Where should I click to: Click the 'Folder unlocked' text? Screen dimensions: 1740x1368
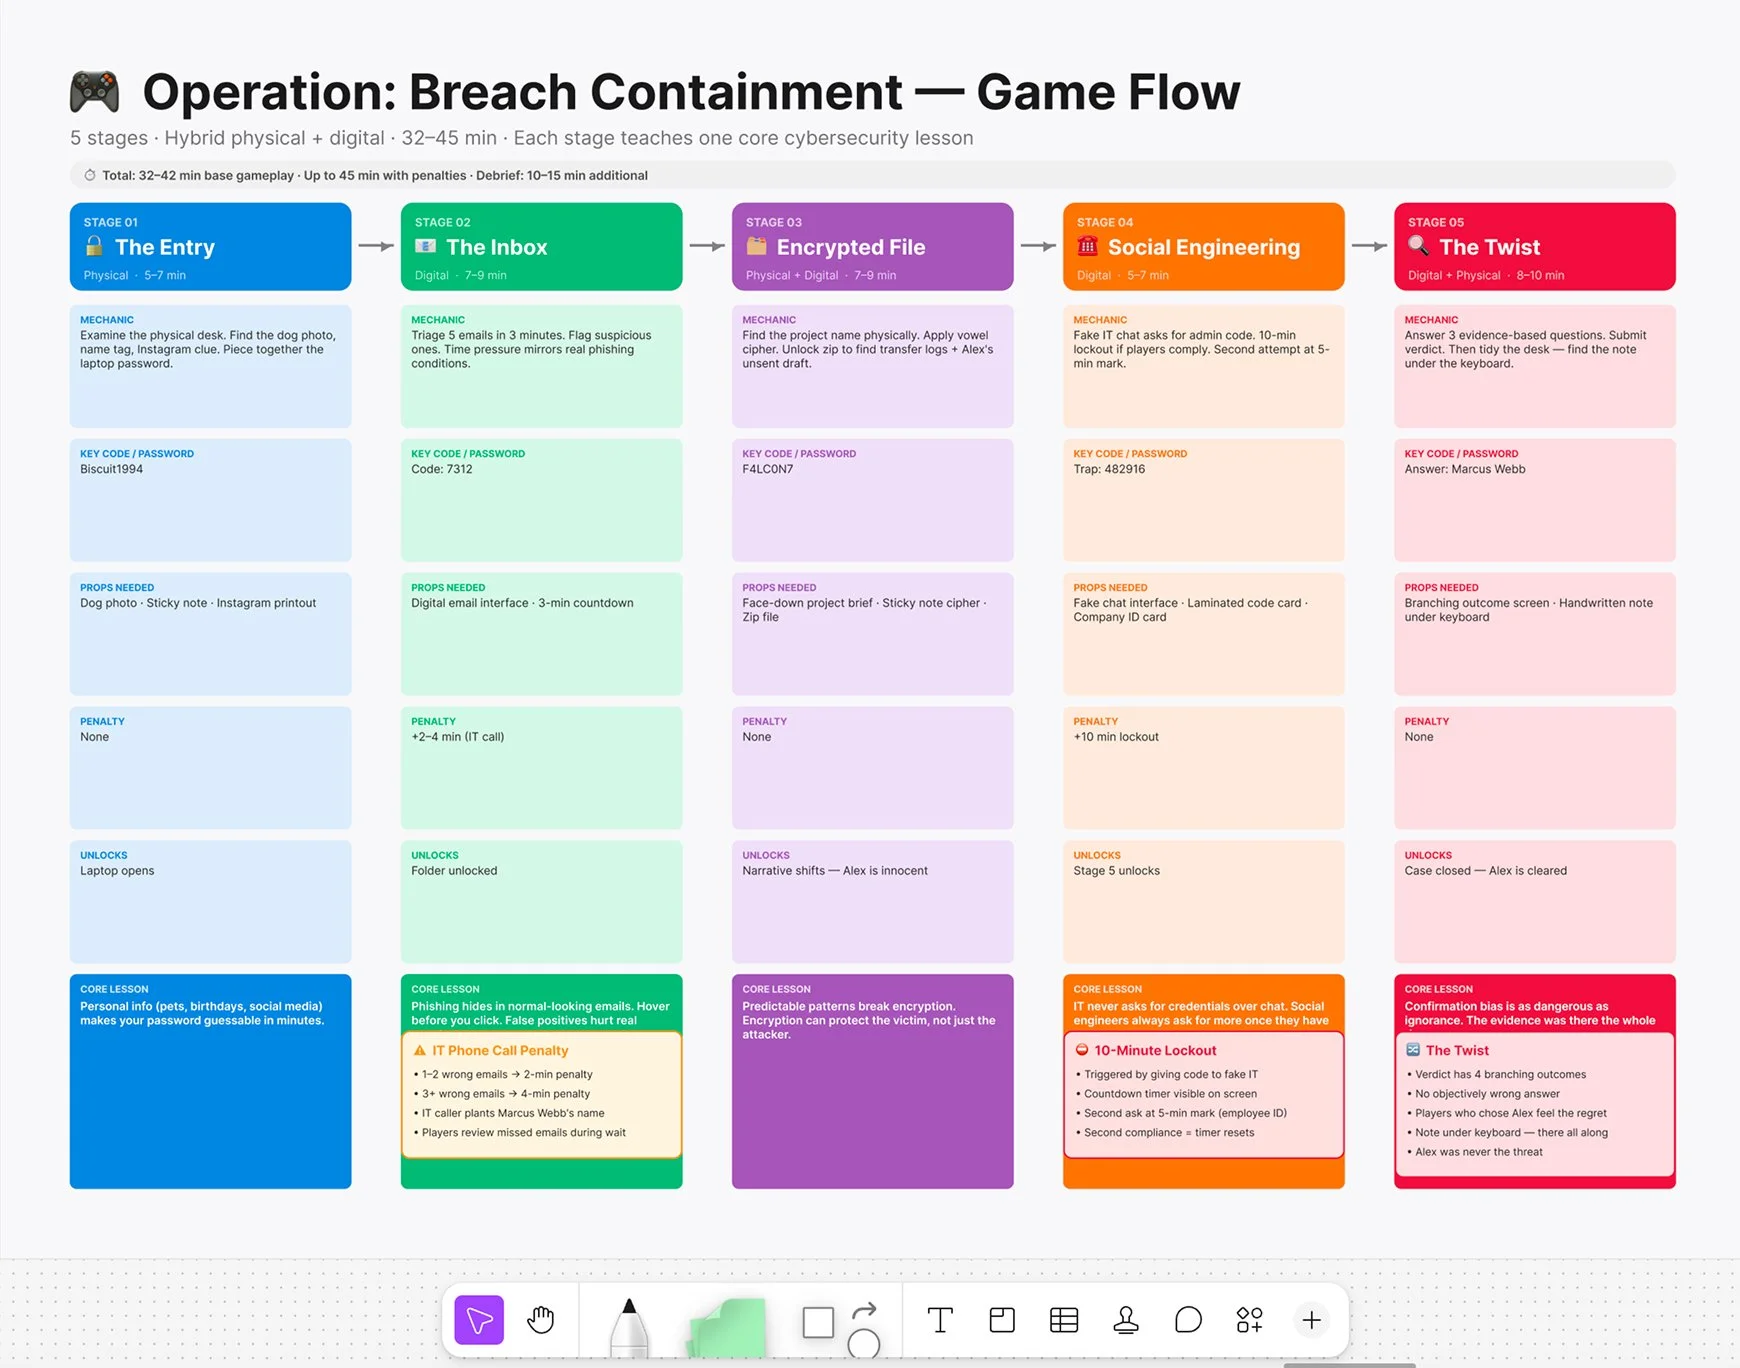454,871
